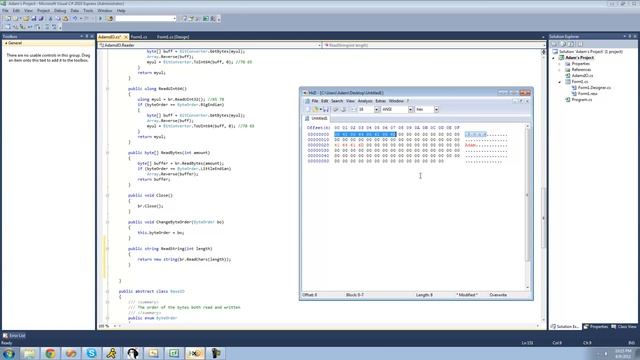Viewport: 640px width, 360px height.
Task: Close the AdamsIO.cs tab with its X
Action: point(126,37)
